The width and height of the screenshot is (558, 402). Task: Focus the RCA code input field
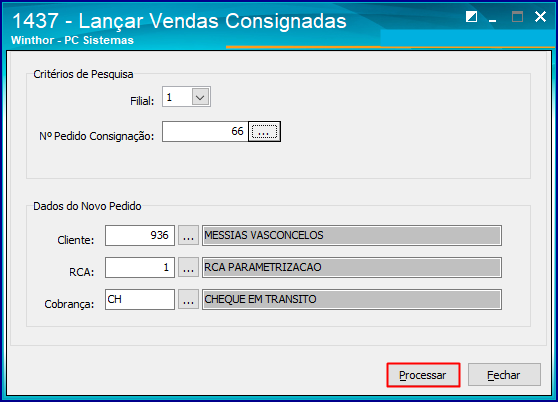coord(140,267)
